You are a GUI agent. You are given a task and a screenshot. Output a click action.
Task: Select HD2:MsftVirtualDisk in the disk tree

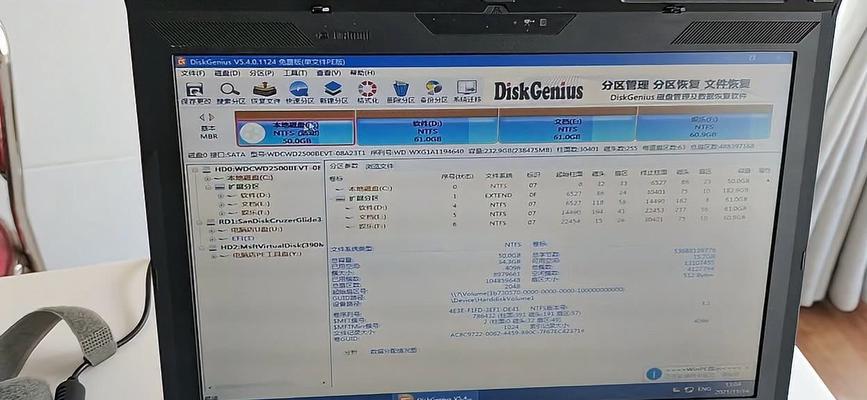pos(273,246)
